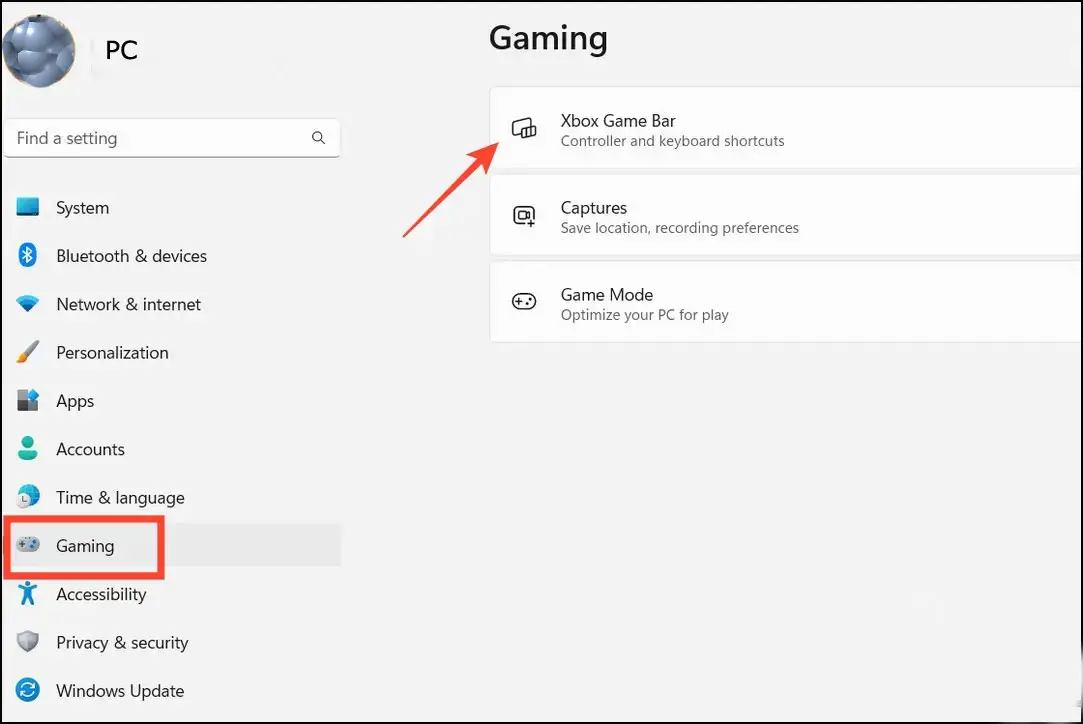Click the Windows Update refresh icon

point(28,690)
